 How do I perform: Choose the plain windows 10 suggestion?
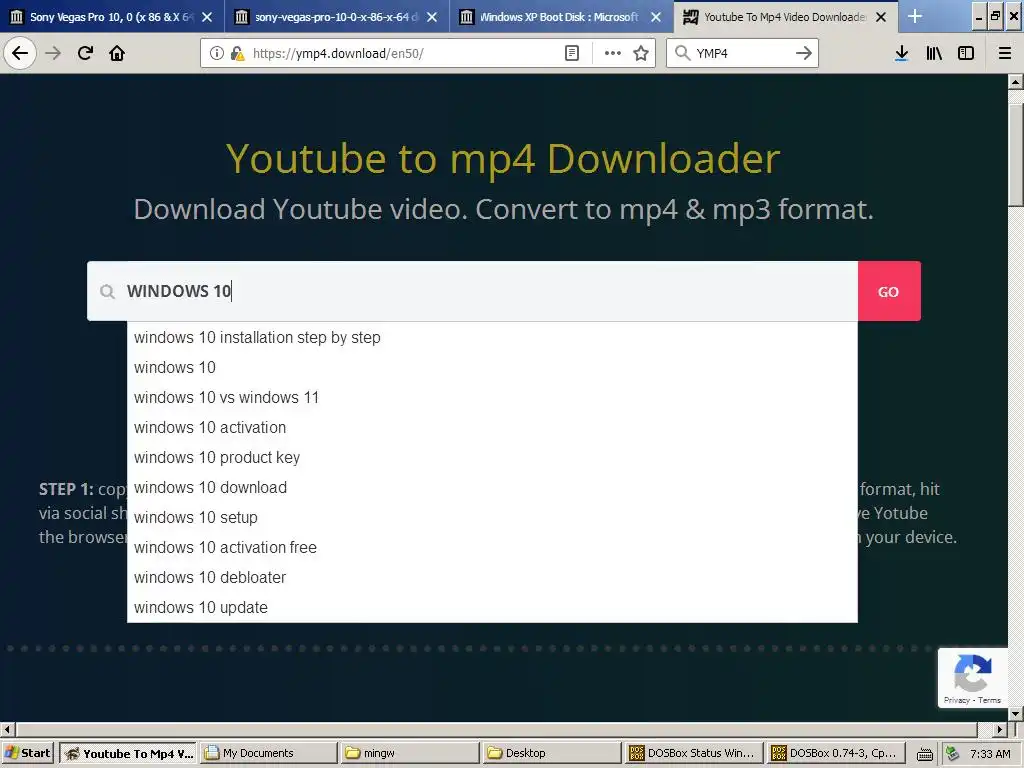[x=492, y=368]
